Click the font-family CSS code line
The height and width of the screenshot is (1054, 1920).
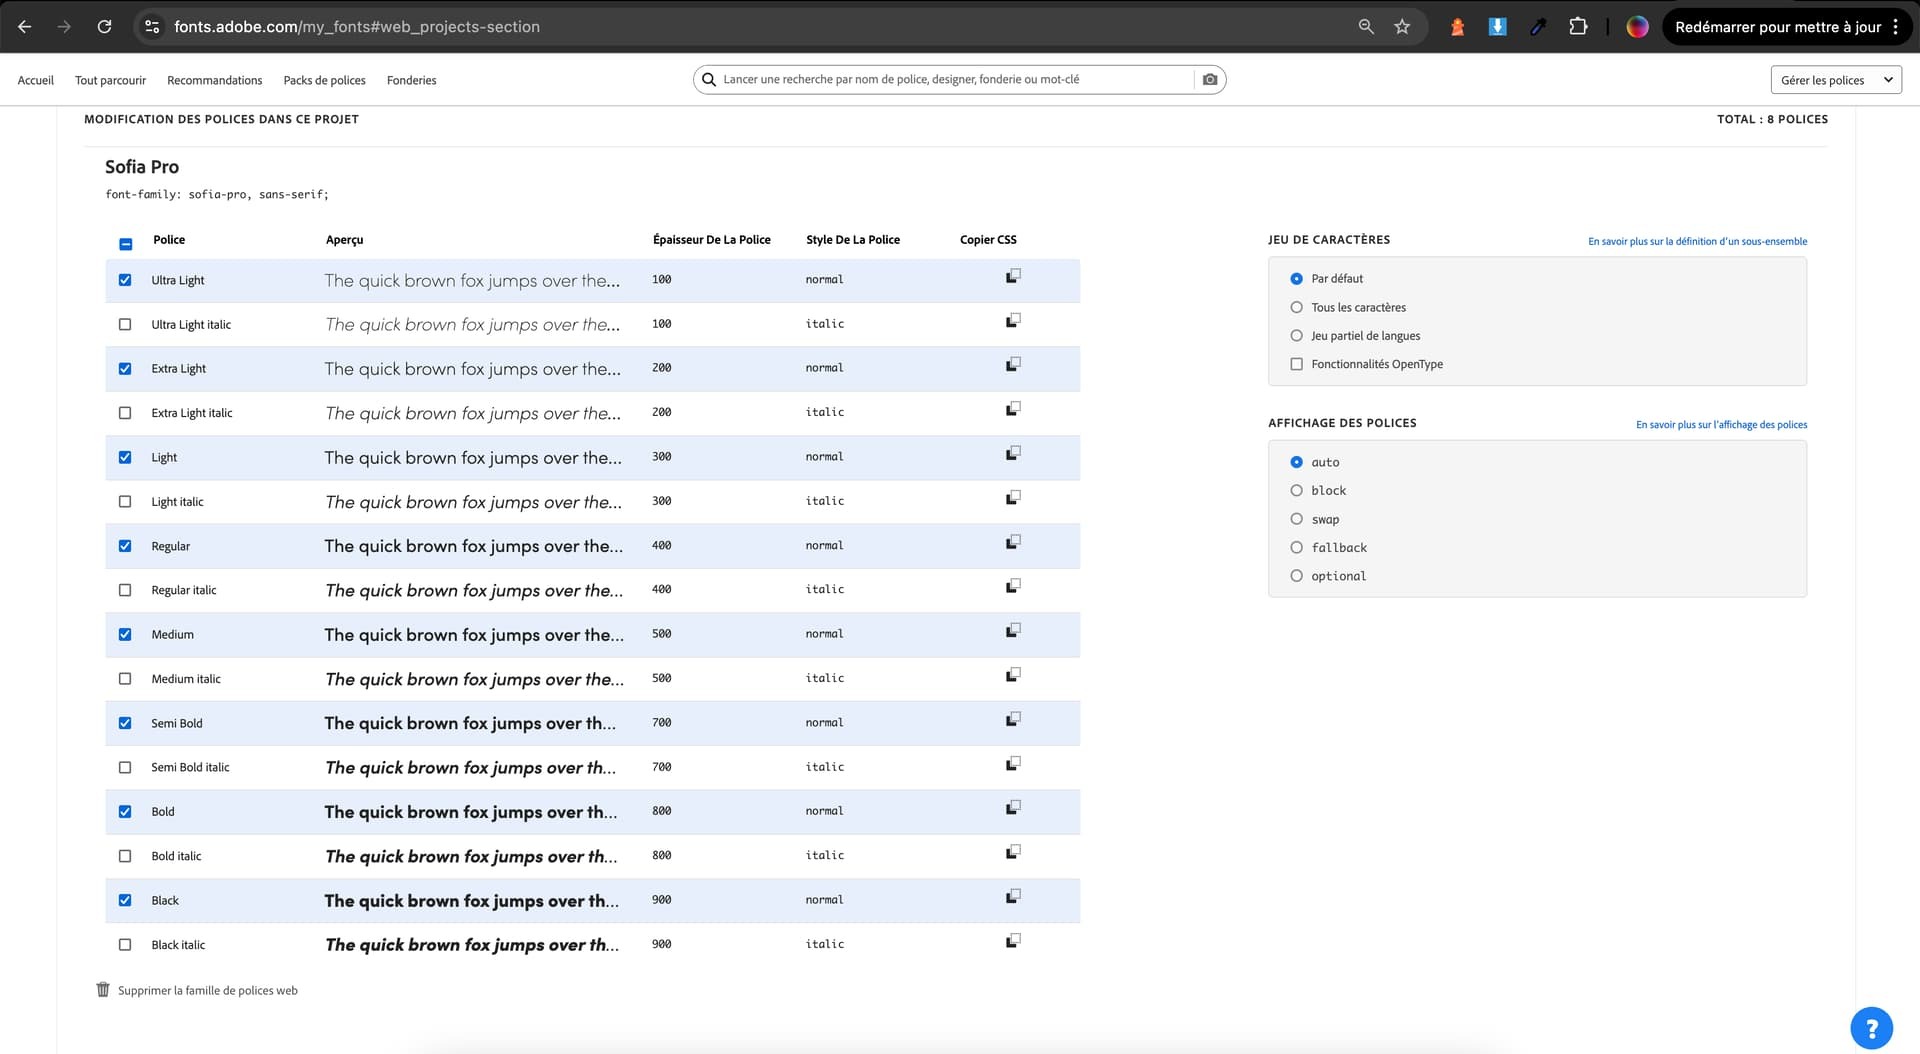(217, 194)
